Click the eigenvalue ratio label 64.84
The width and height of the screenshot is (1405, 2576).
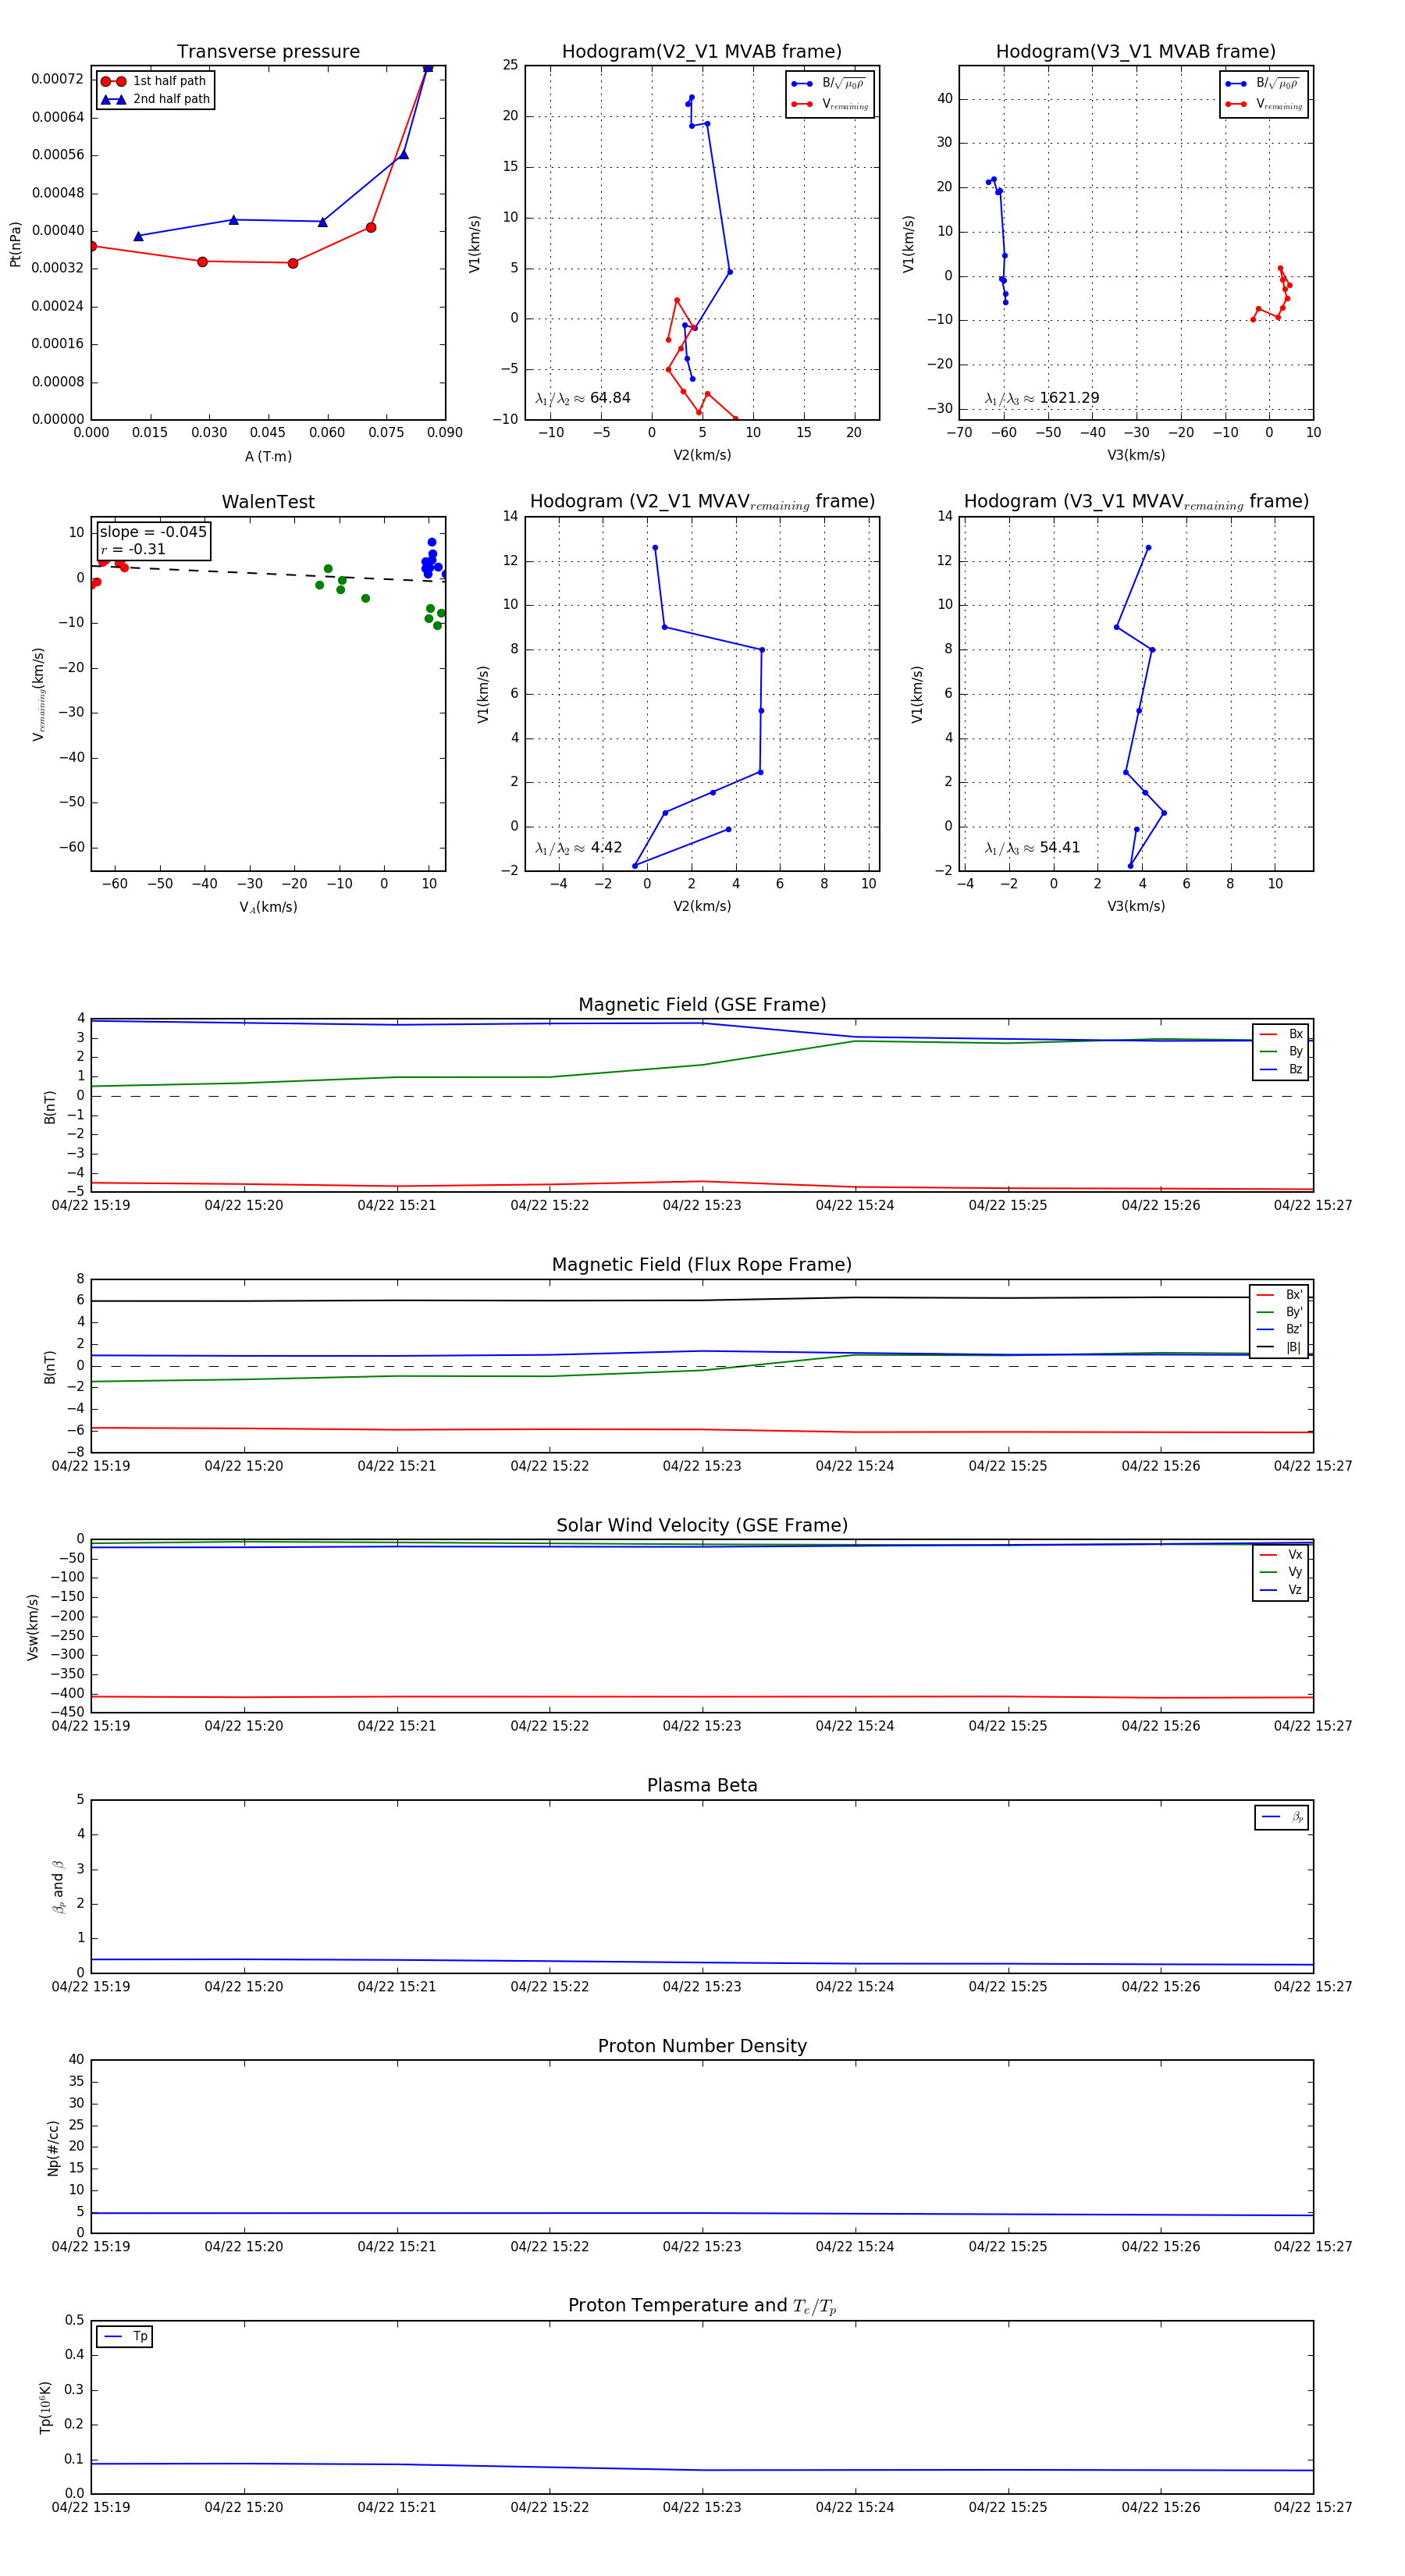[583, 398]
